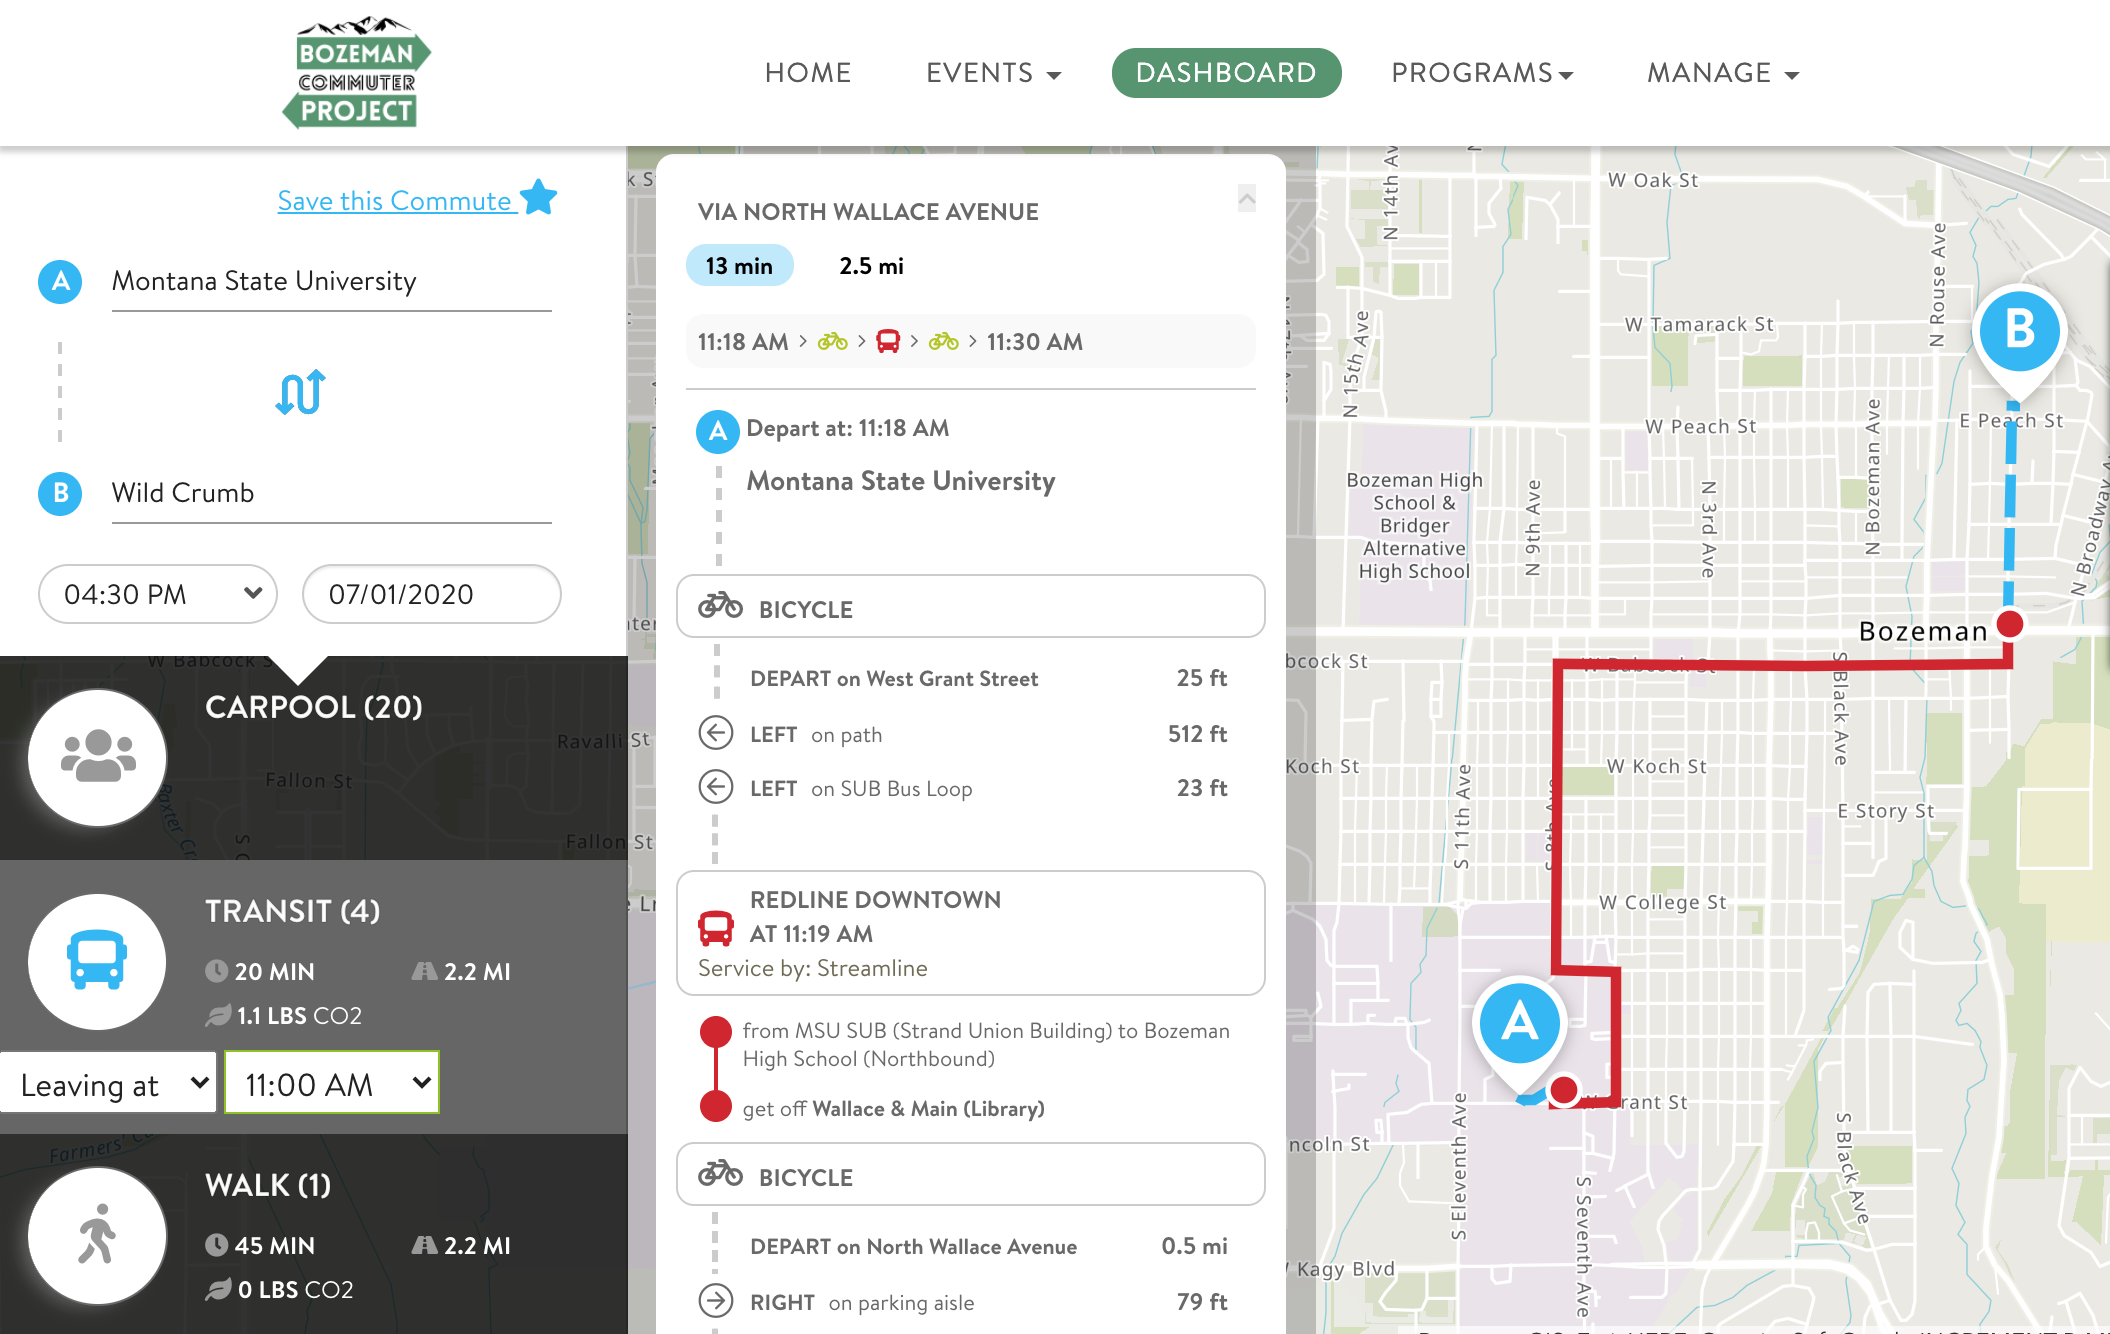Click the map pin B marker
This screenshot has width=2110, height=1334.
pos(2019,340)
